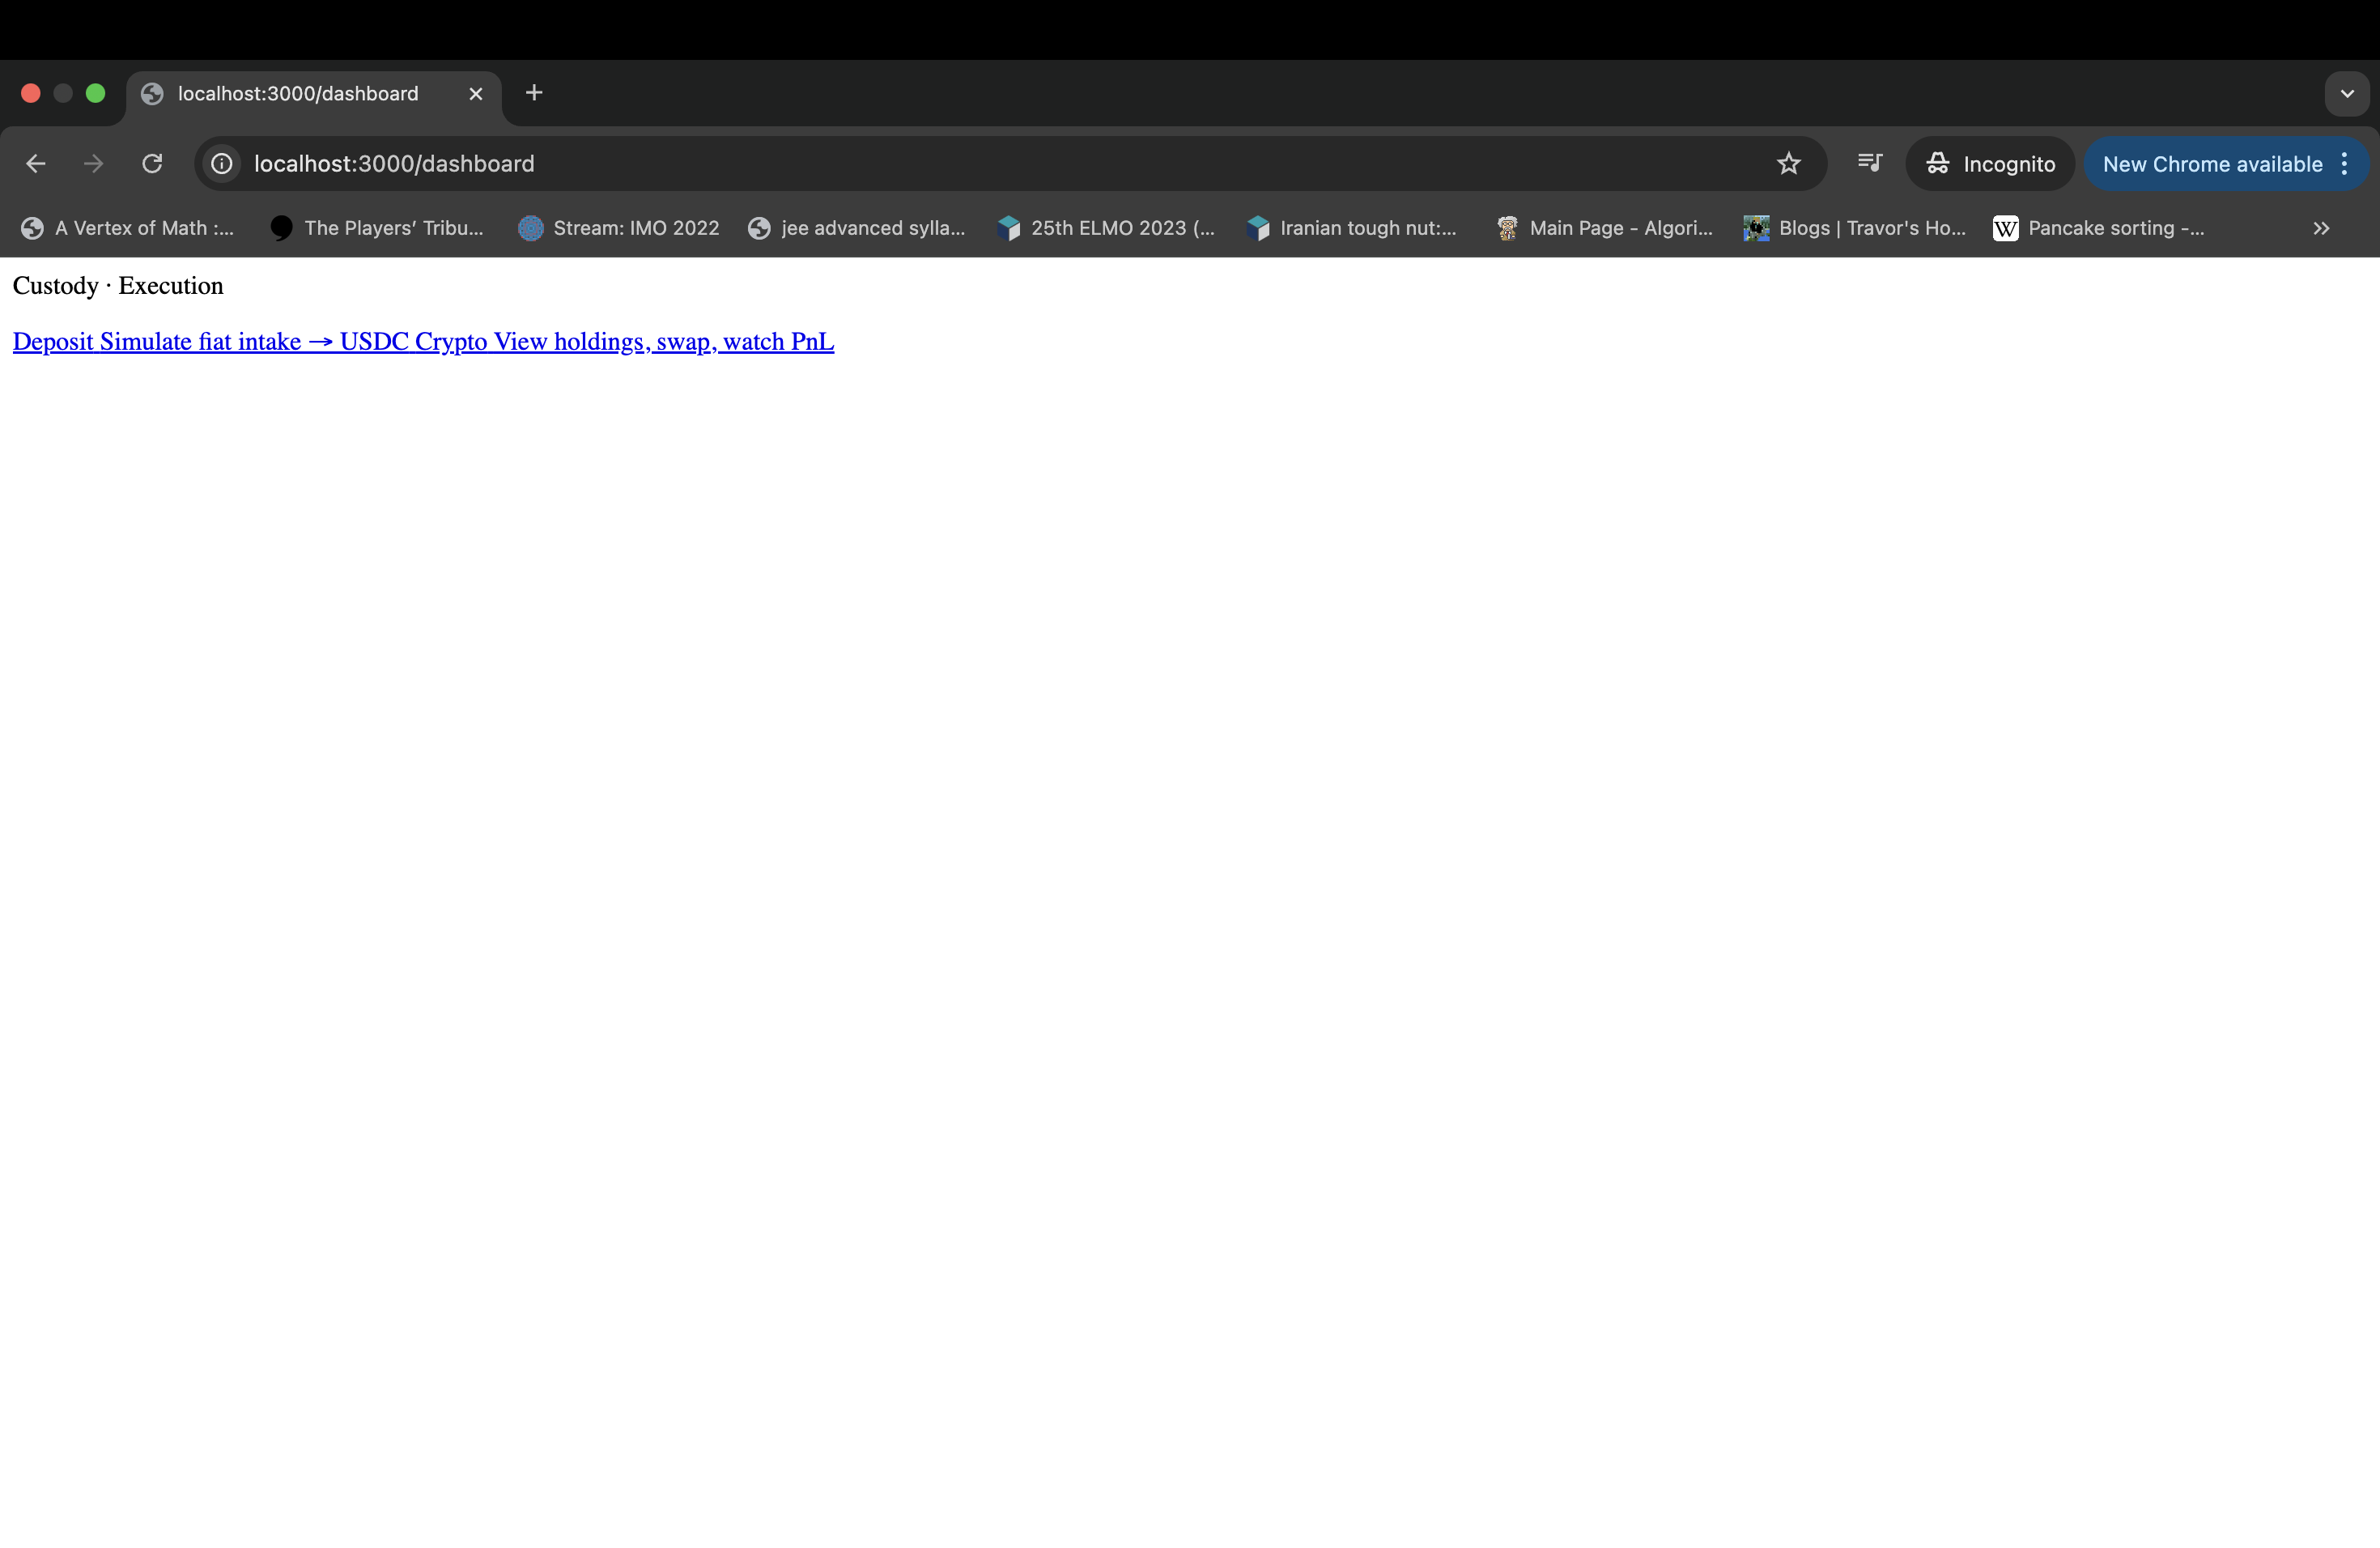Click the Incognito indicator button
Viewport: 2380px width, 1548px height.
tap(1990, 163)
